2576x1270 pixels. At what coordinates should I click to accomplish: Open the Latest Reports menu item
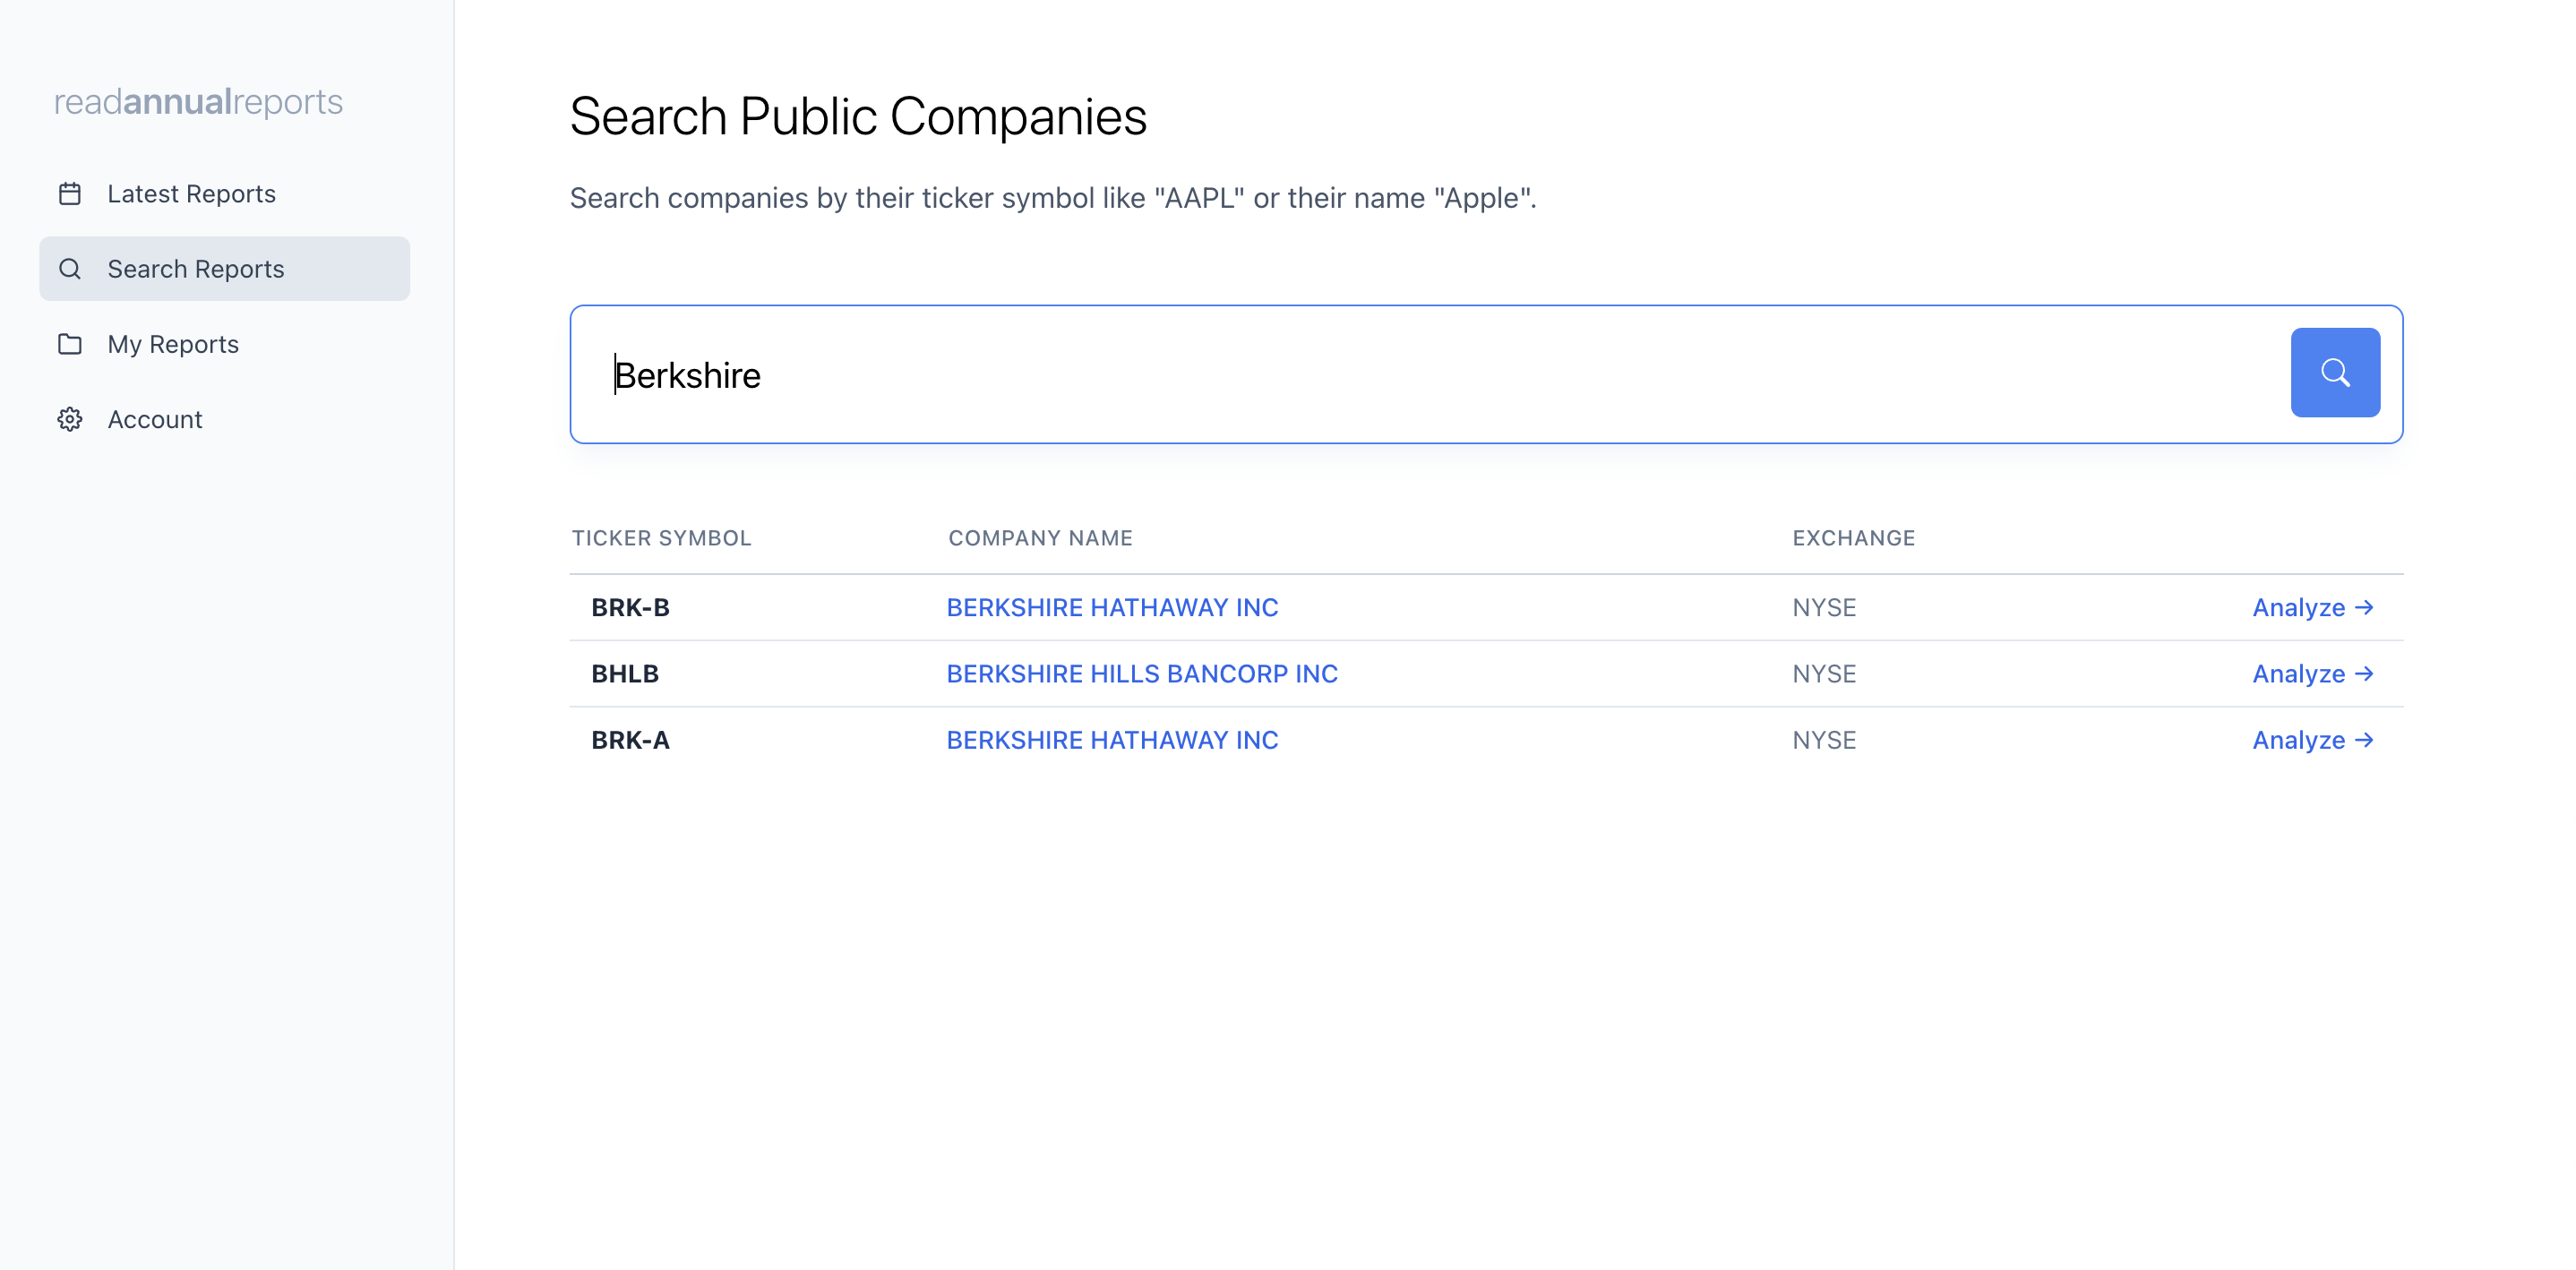191,193
